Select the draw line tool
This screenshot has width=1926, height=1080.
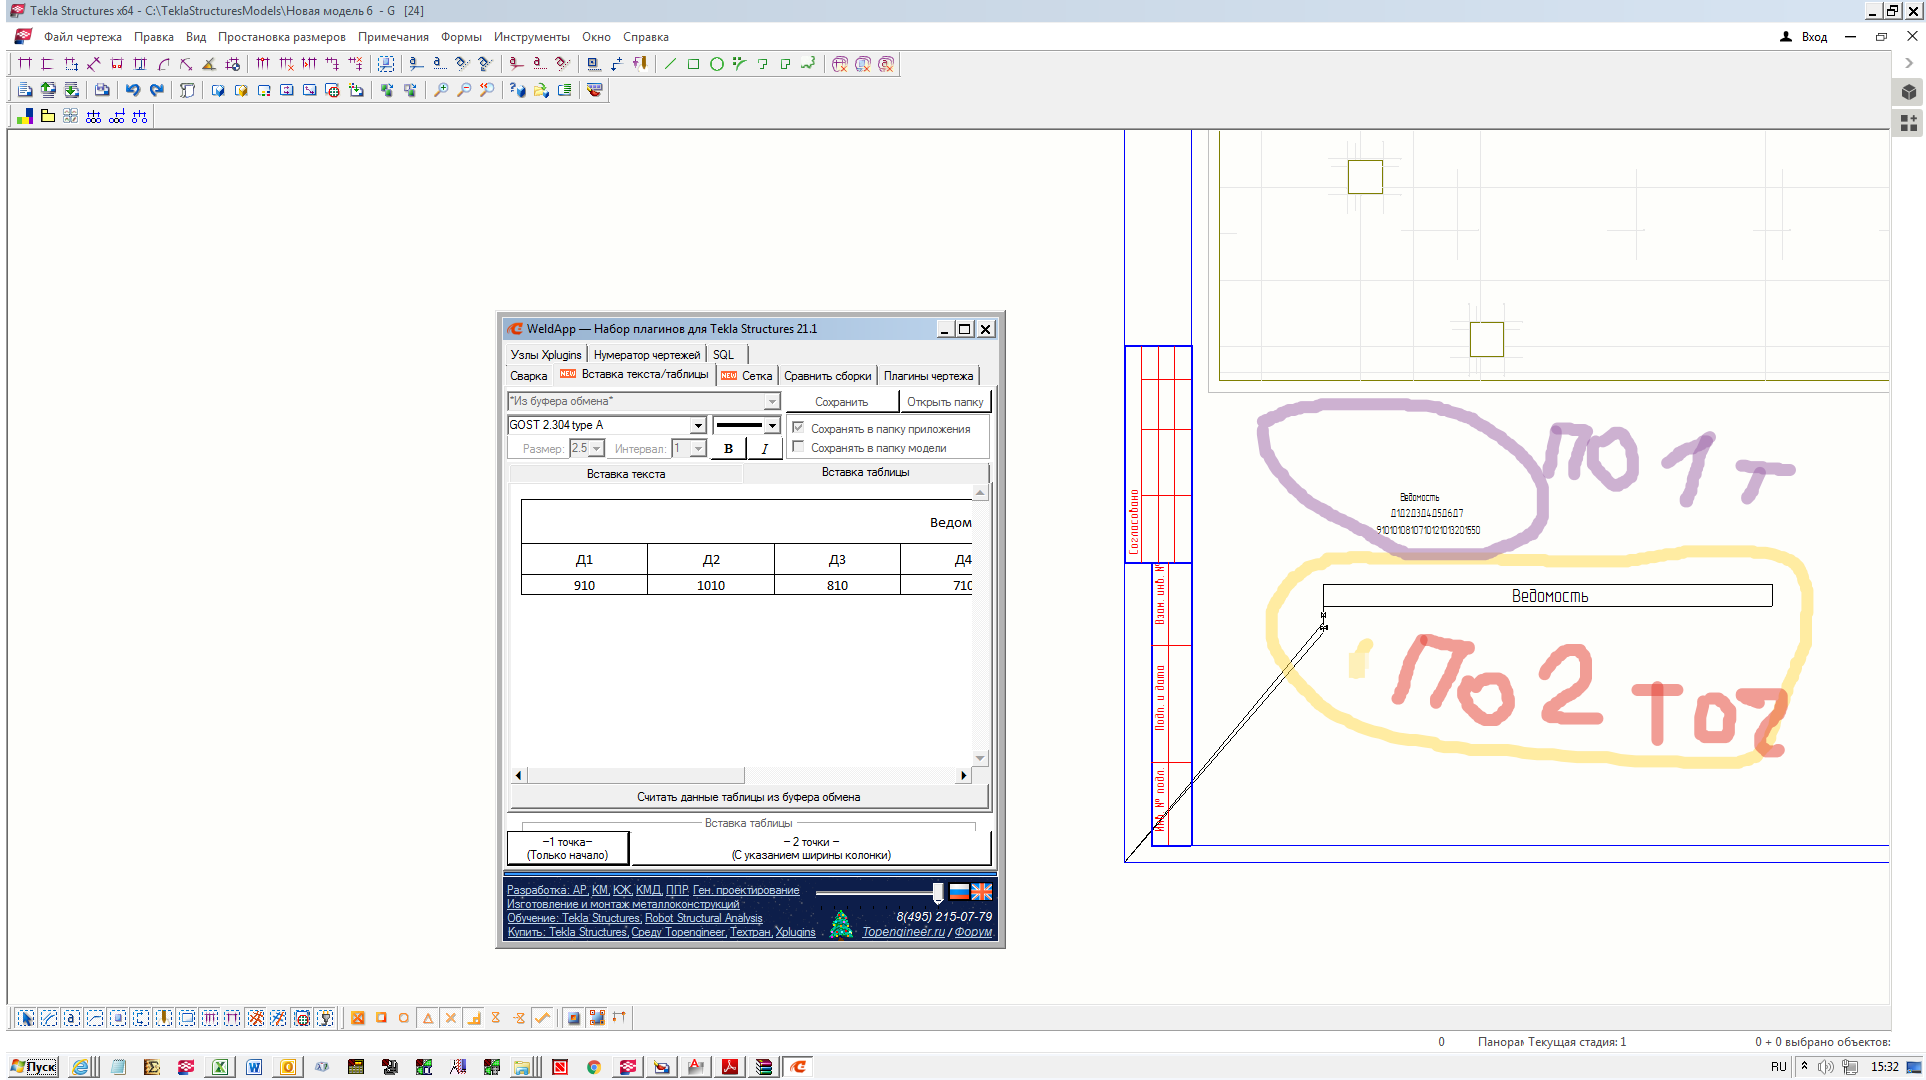click(x=670, y=64)
